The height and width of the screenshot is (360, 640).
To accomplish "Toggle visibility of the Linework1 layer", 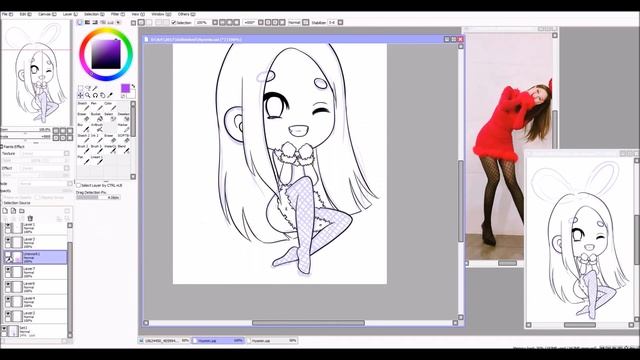I will pos(8,255).
